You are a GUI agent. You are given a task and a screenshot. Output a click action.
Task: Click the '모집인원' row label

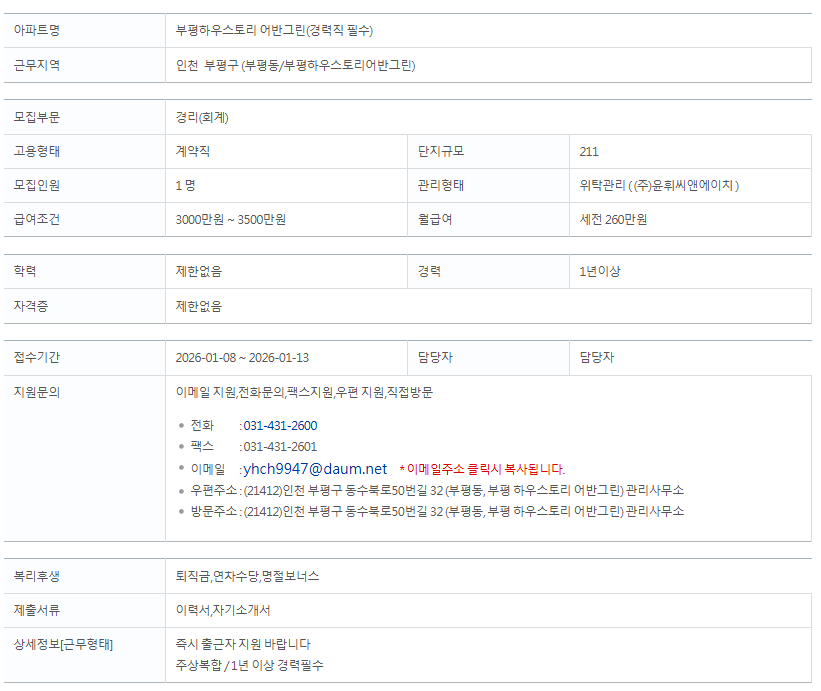tap(37, 185)
